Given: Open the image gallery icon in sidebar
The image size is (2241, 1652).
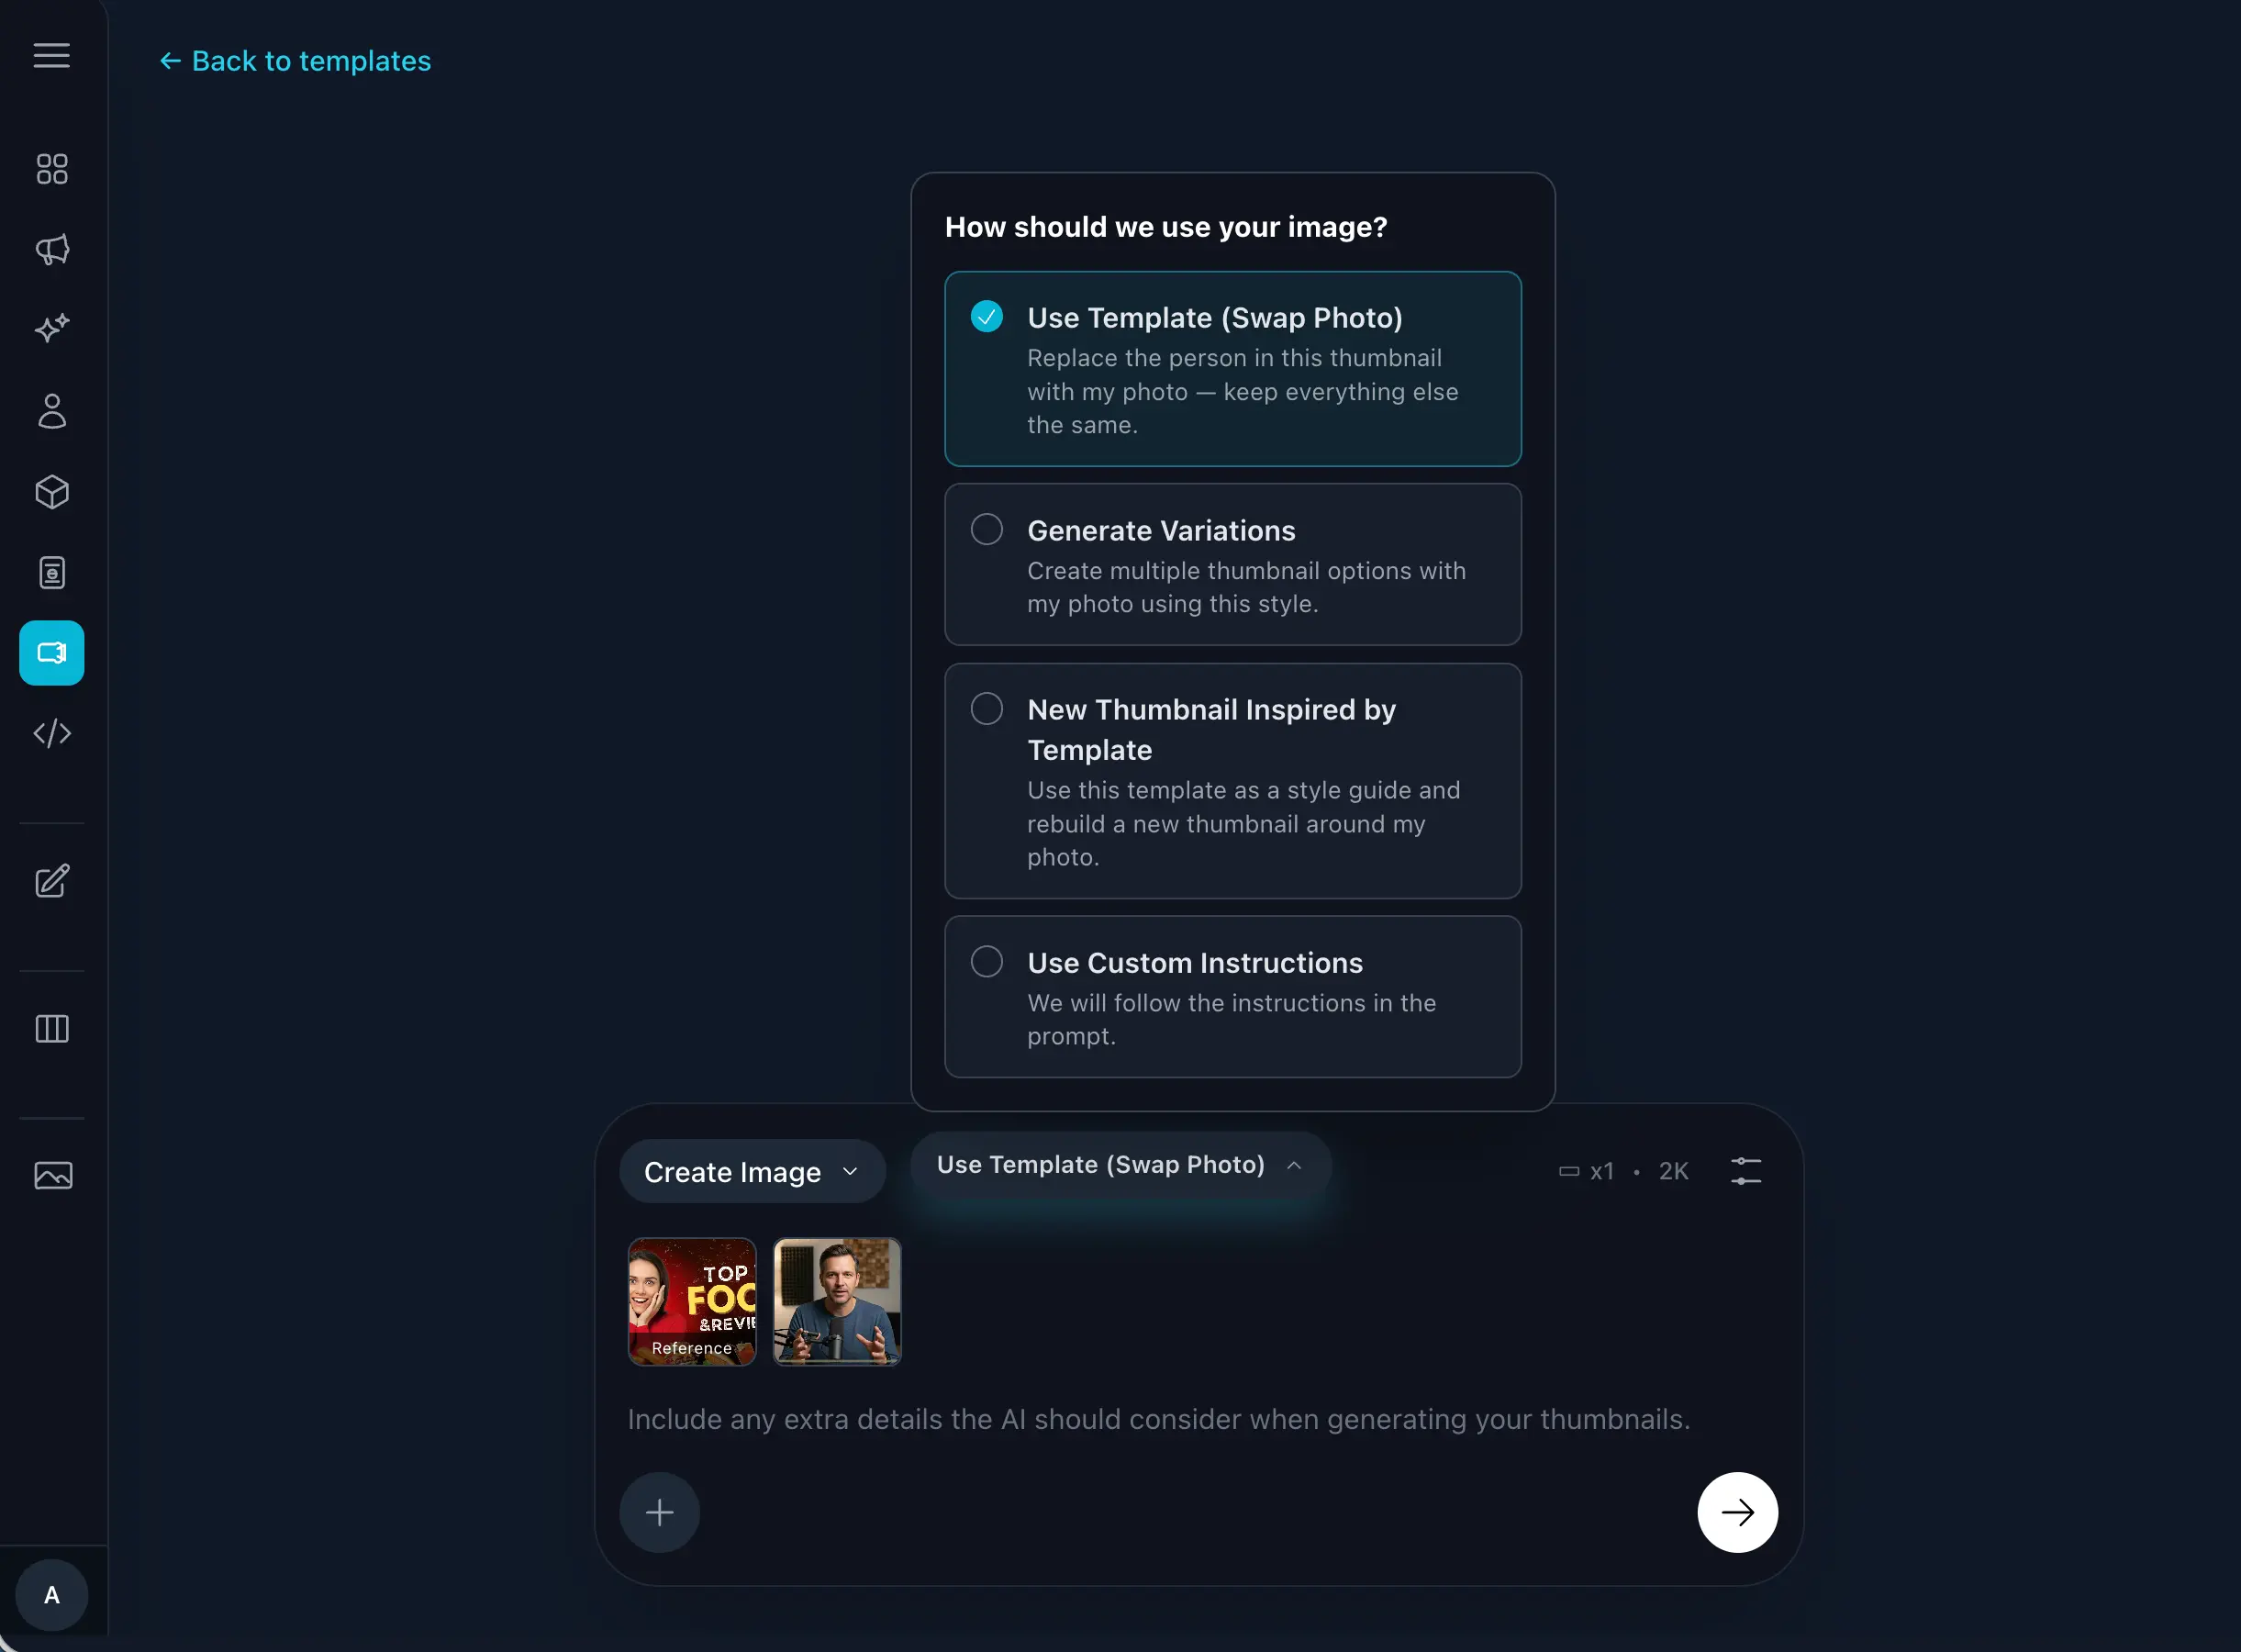Looking at the screenshot, I should coord(52,1176).
